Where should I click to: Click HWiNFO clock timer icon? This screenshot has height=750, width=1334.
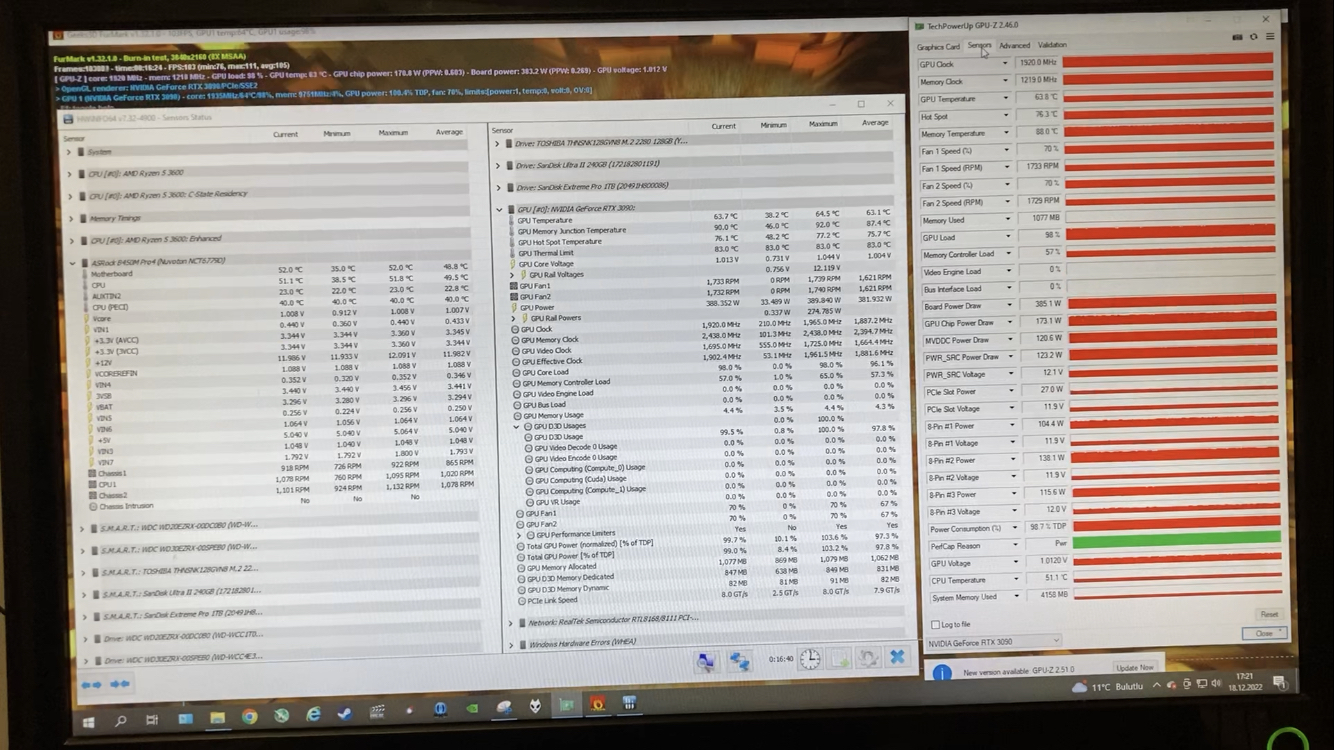click(x=809, y=659)
